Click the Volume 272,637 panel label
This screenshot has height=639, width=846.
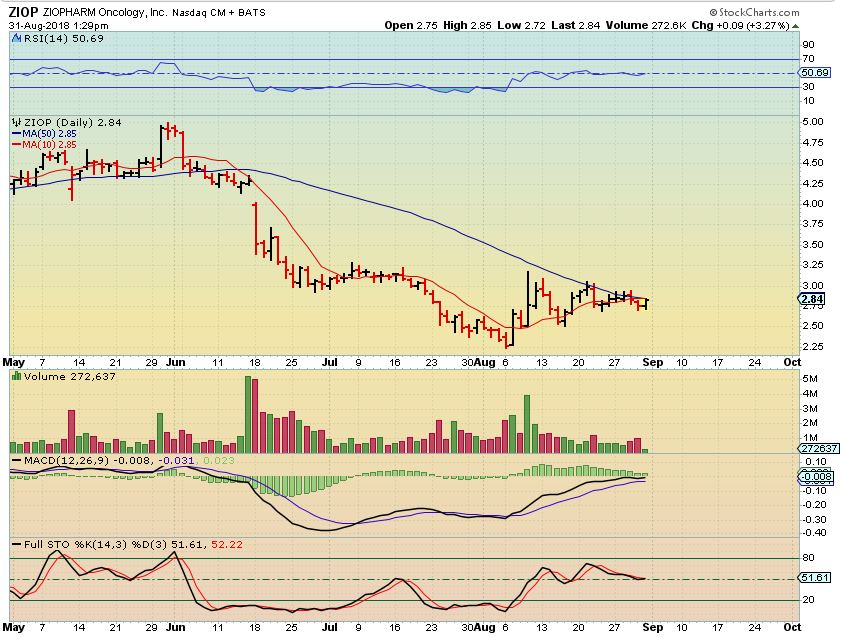69,376
